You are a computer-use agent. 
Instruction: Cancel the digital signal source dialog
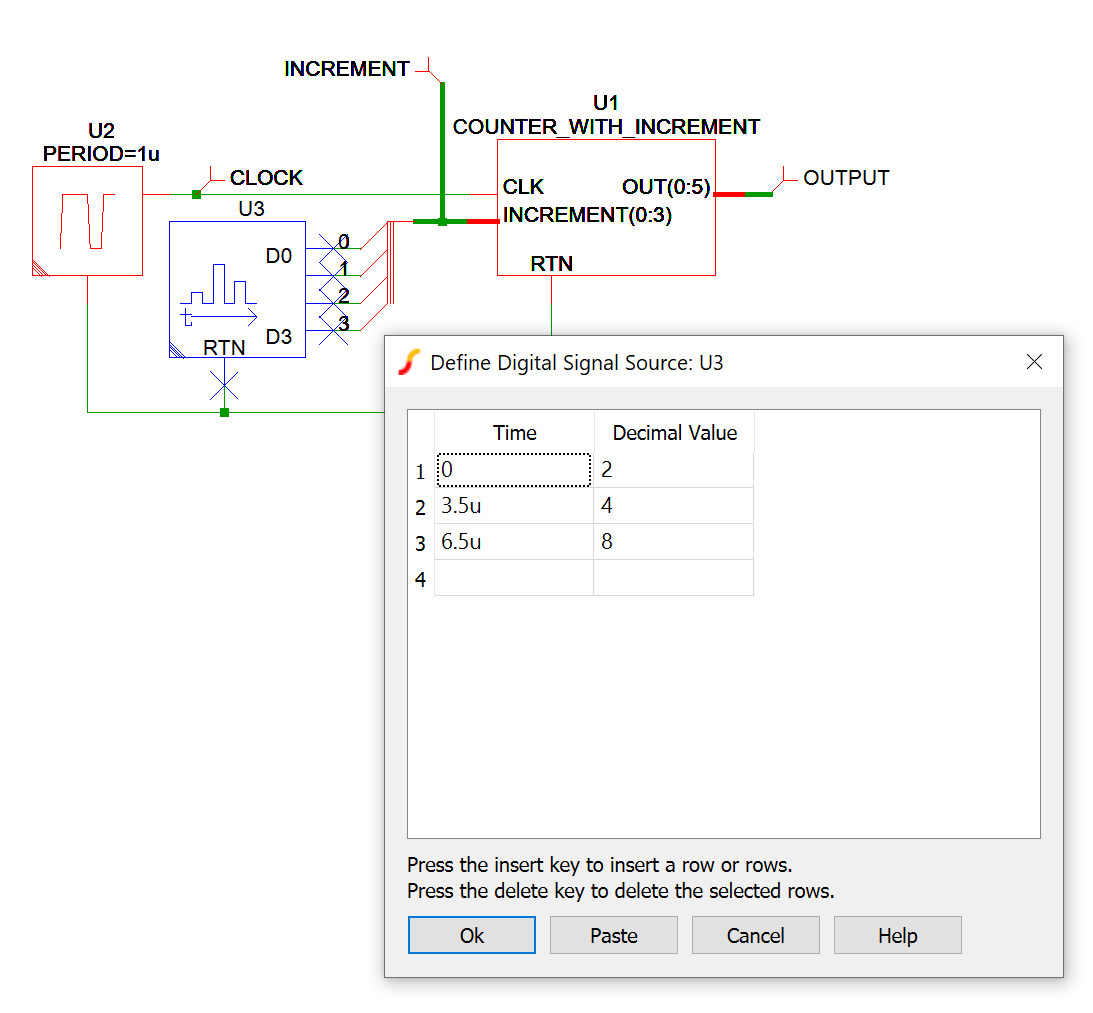(755, 935)
